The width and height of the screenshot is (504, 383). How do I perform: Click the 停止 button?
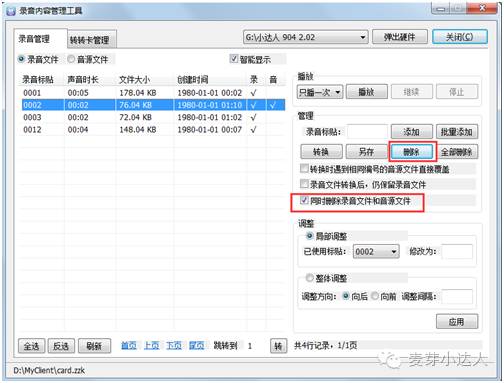click(x=457, y=92)
